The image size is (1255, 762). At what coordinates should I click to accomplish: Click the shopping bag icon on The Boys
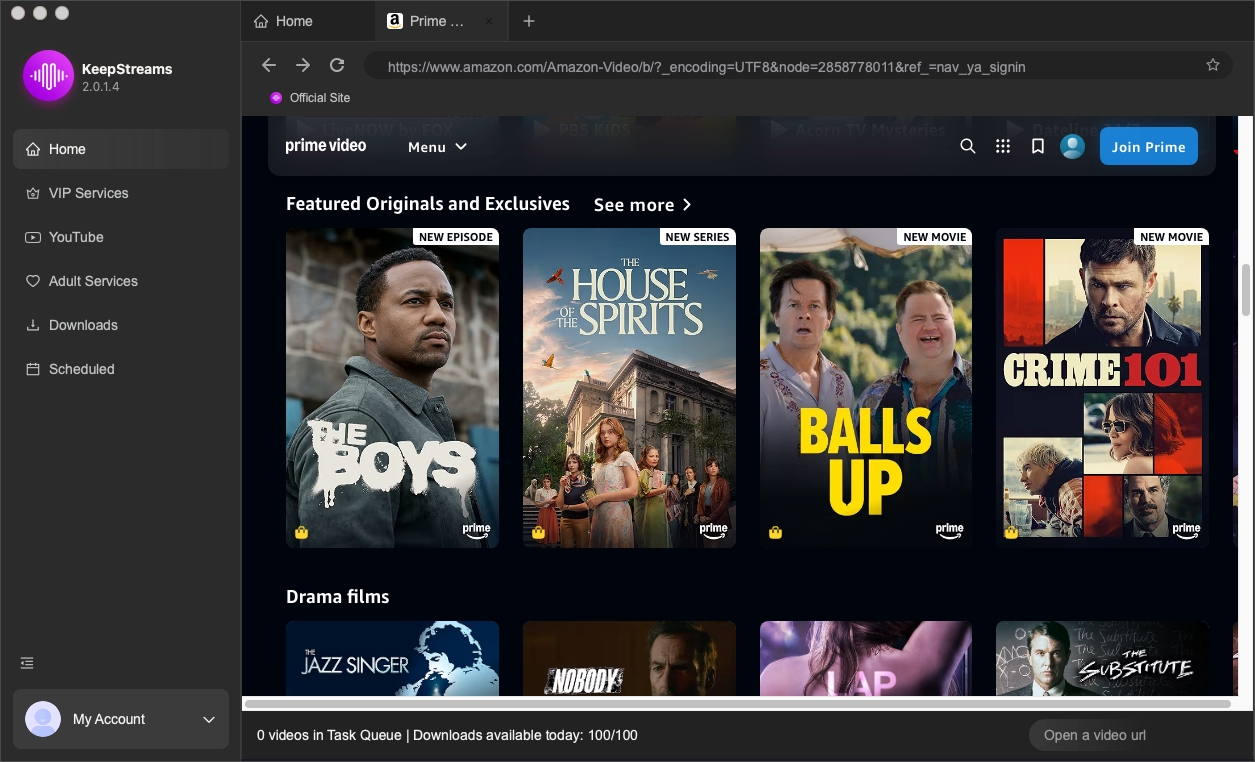pos(301,533)
